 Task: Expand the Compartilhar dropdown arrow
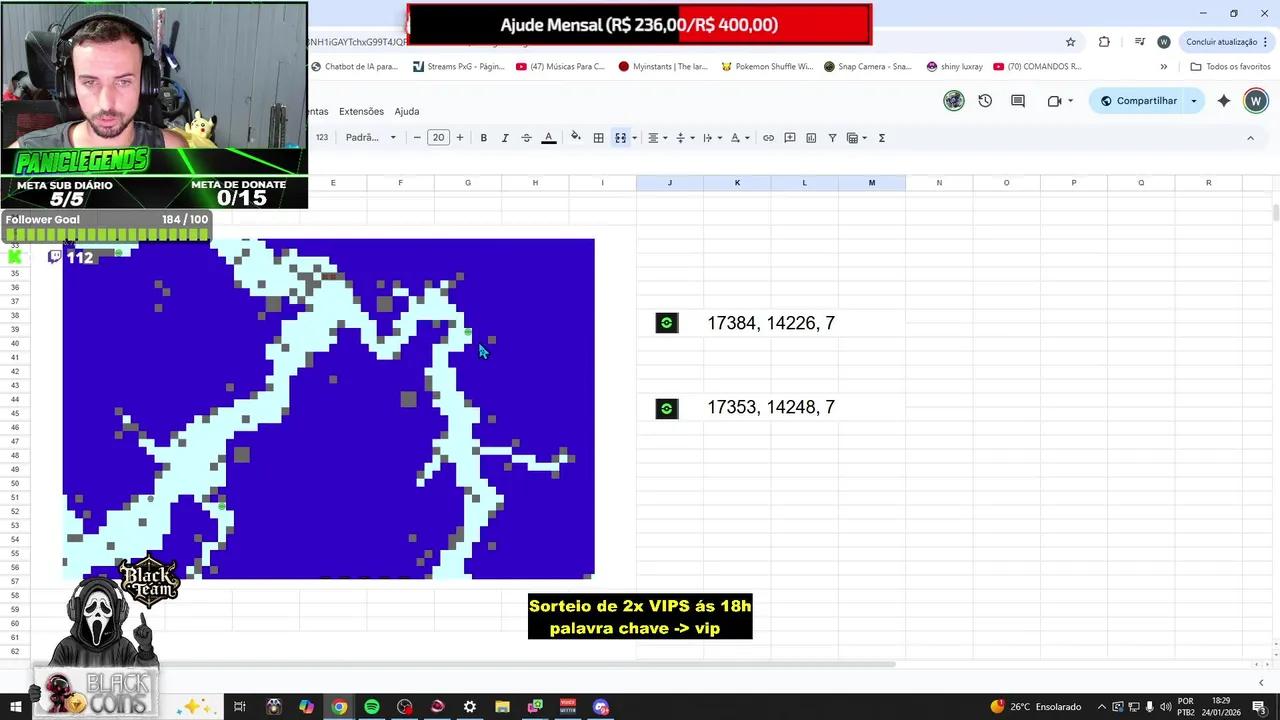1193,101
